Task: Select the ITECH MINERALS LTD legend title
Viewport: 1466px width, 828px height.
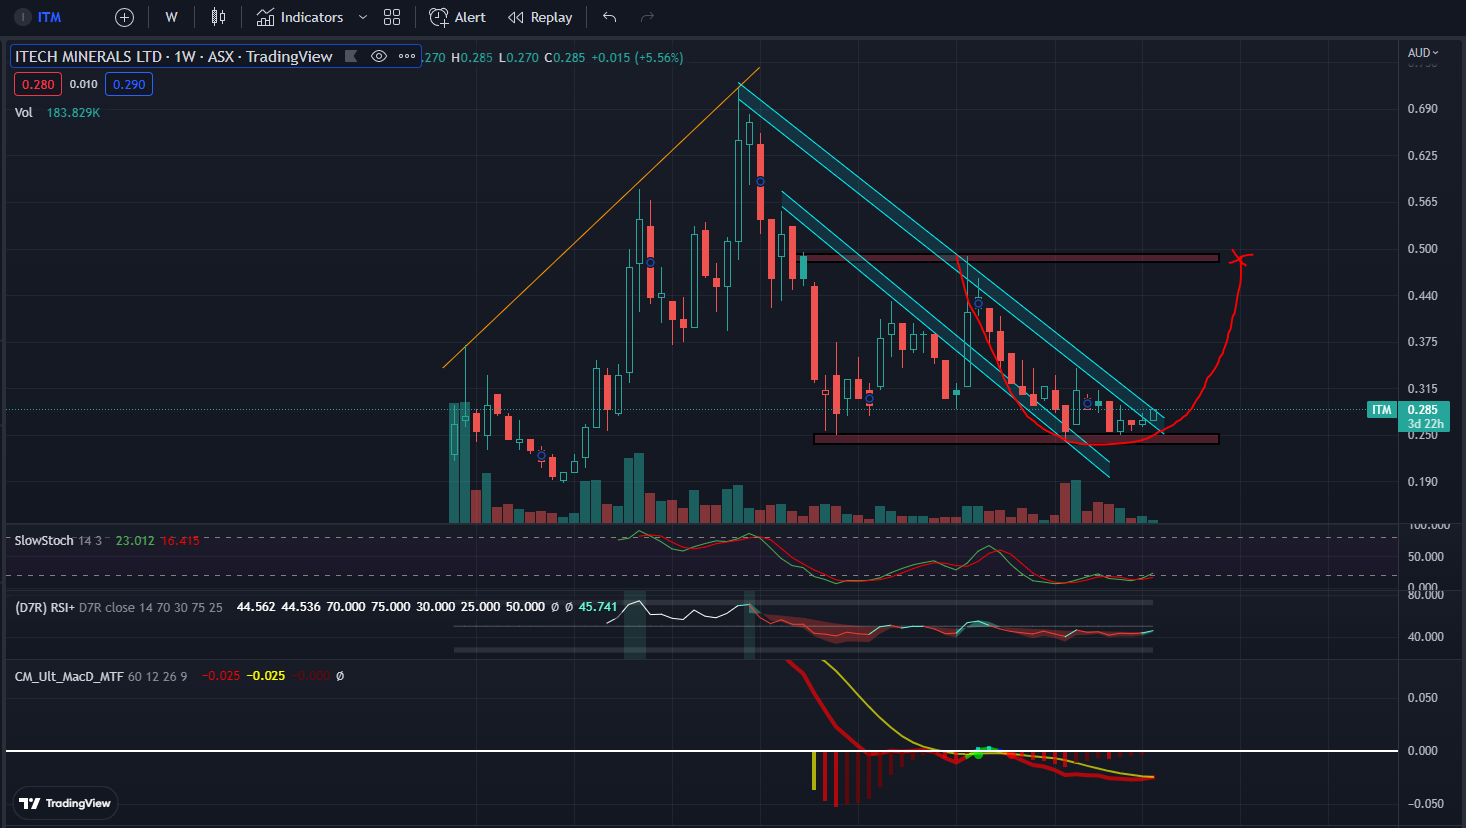Action: coord(174,56)
